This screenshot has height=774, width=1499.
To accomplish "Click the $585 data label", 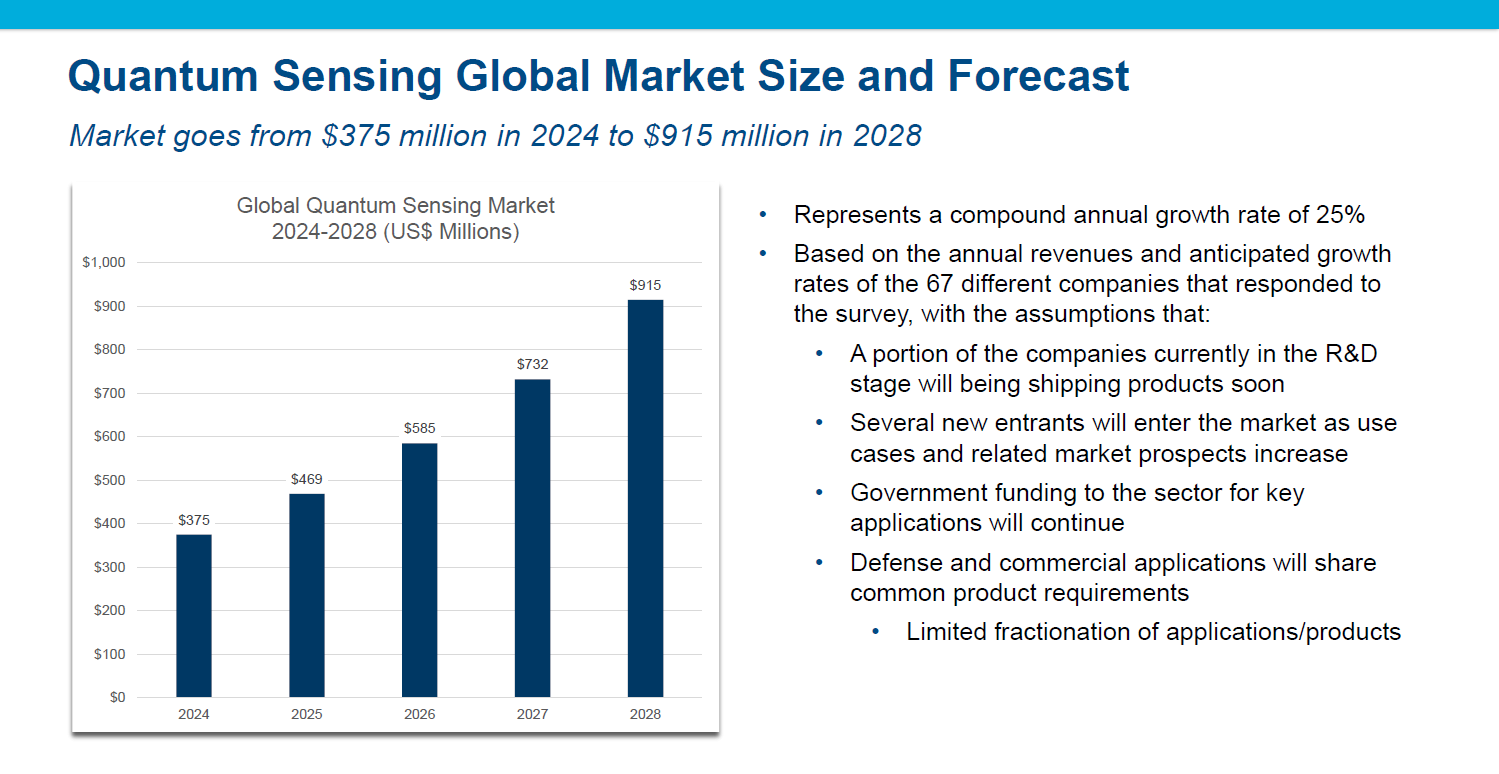I will coord(420,428).
